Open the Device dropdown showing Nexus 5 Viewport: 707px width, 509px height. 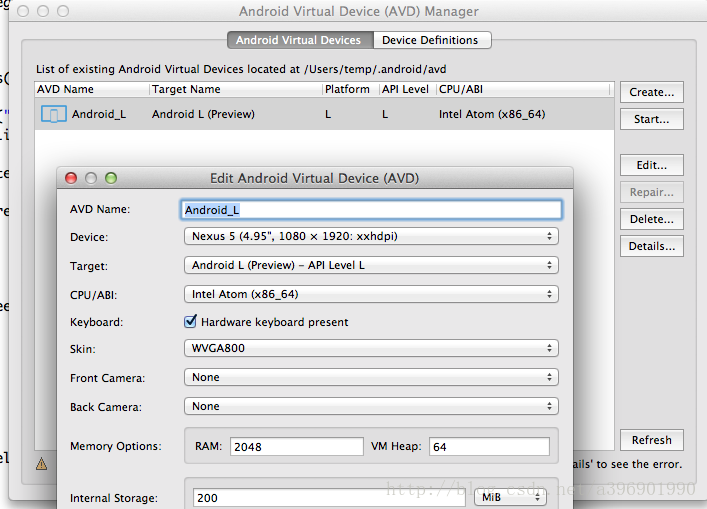pyautogui.click(x=371, y=236)
